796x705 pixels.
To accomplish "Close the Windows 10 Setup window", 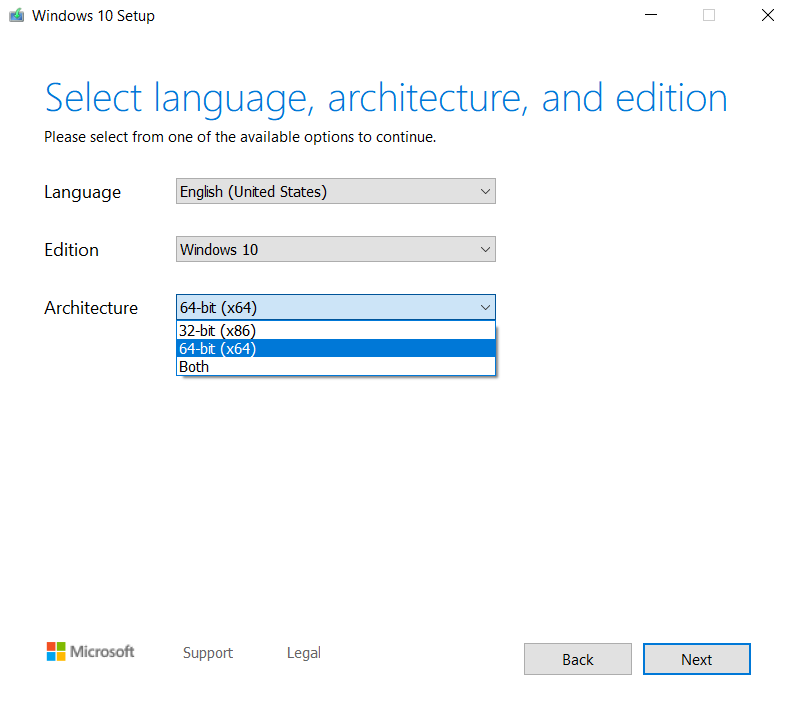I will click(767, 16).
